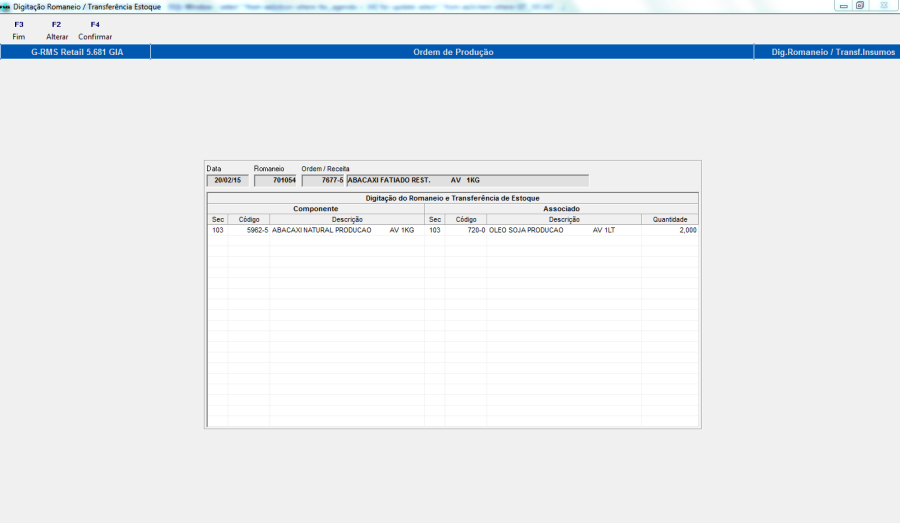Select OLEO SOJA PRODUCAO cell
Image resolution: width=900 pixels, height=523 pixels.
tap(564, 230)
